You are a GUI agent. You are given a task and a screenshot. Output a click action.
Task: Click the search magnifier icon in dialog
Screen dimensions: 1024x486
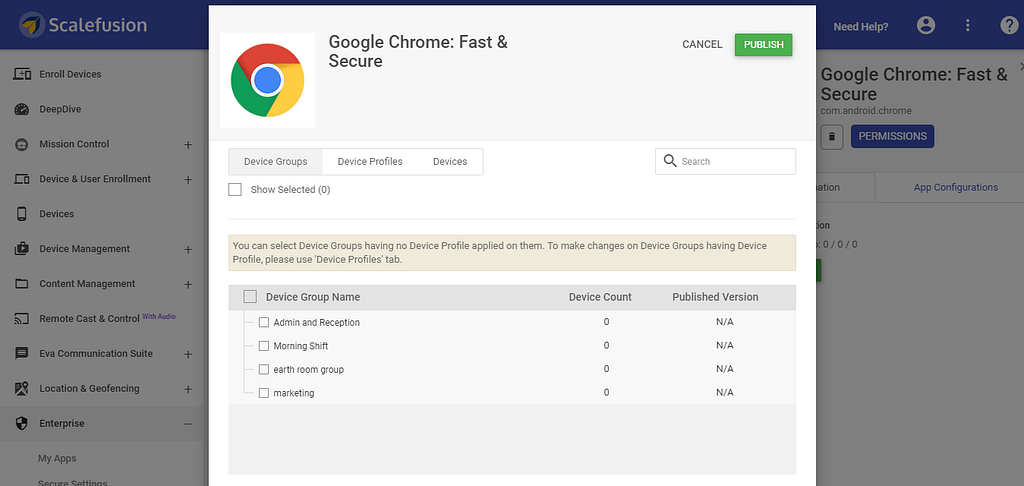coord(669,161)
